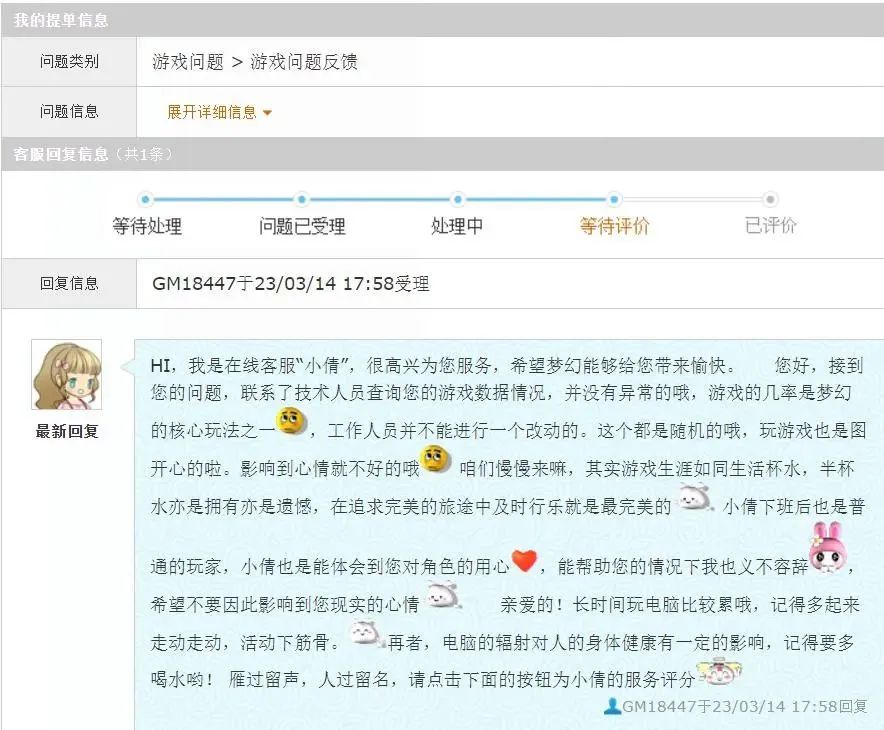This screenshot has width=884, height=730.
Task: Click the 处理中 progress step dot
Action: click(458, 199)
